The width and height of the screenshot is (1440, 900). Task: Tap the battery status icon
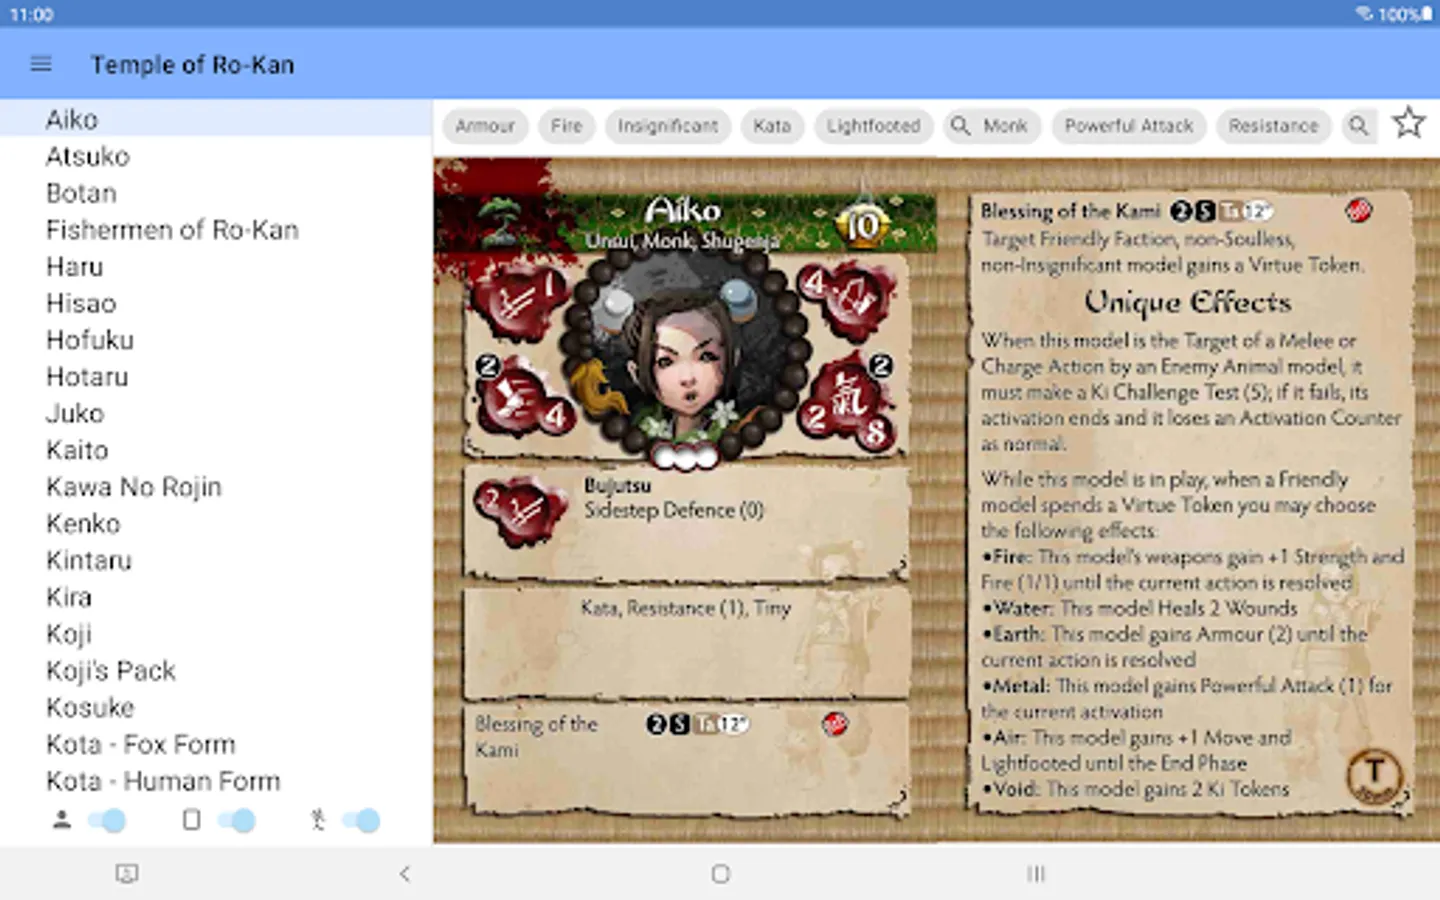(x=1427, y=14)
